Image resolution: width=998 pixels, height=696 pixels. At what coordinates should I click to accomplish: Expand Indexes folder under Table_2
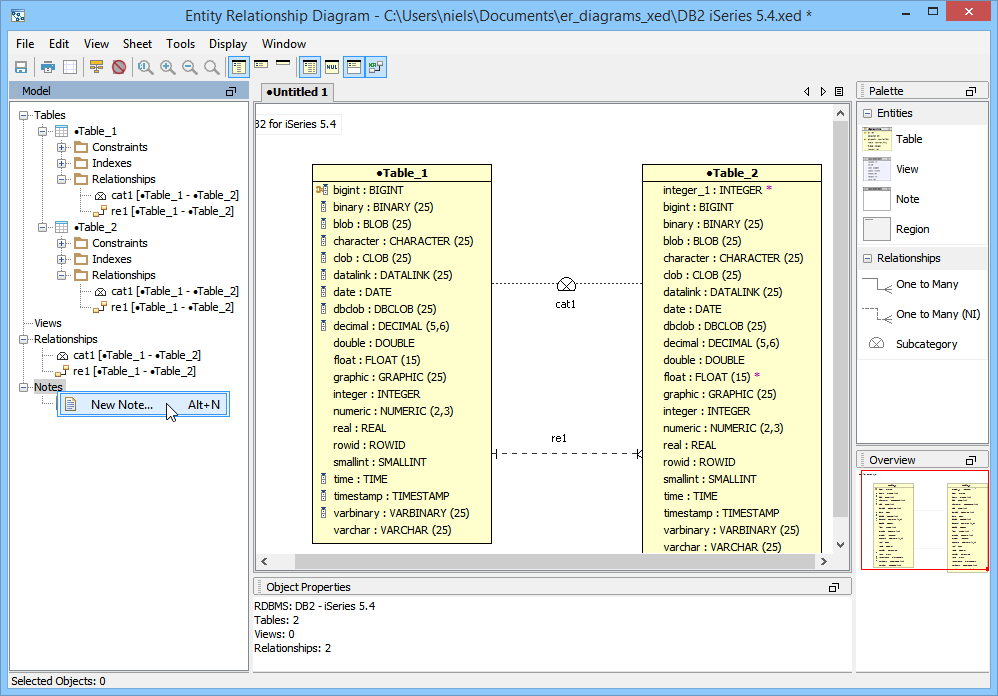pos(62,259)
